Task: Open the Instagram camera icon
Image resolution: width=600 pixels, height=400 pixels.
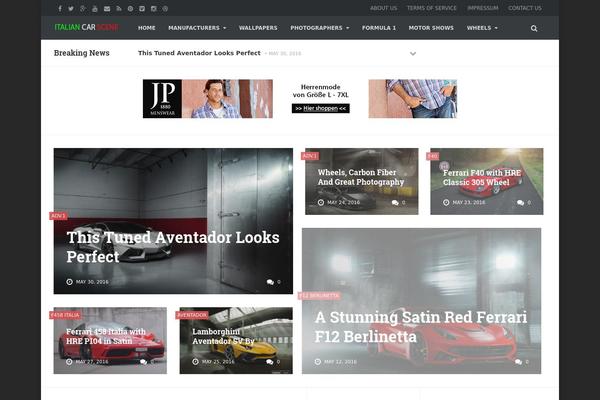Action: click(153, 8)
